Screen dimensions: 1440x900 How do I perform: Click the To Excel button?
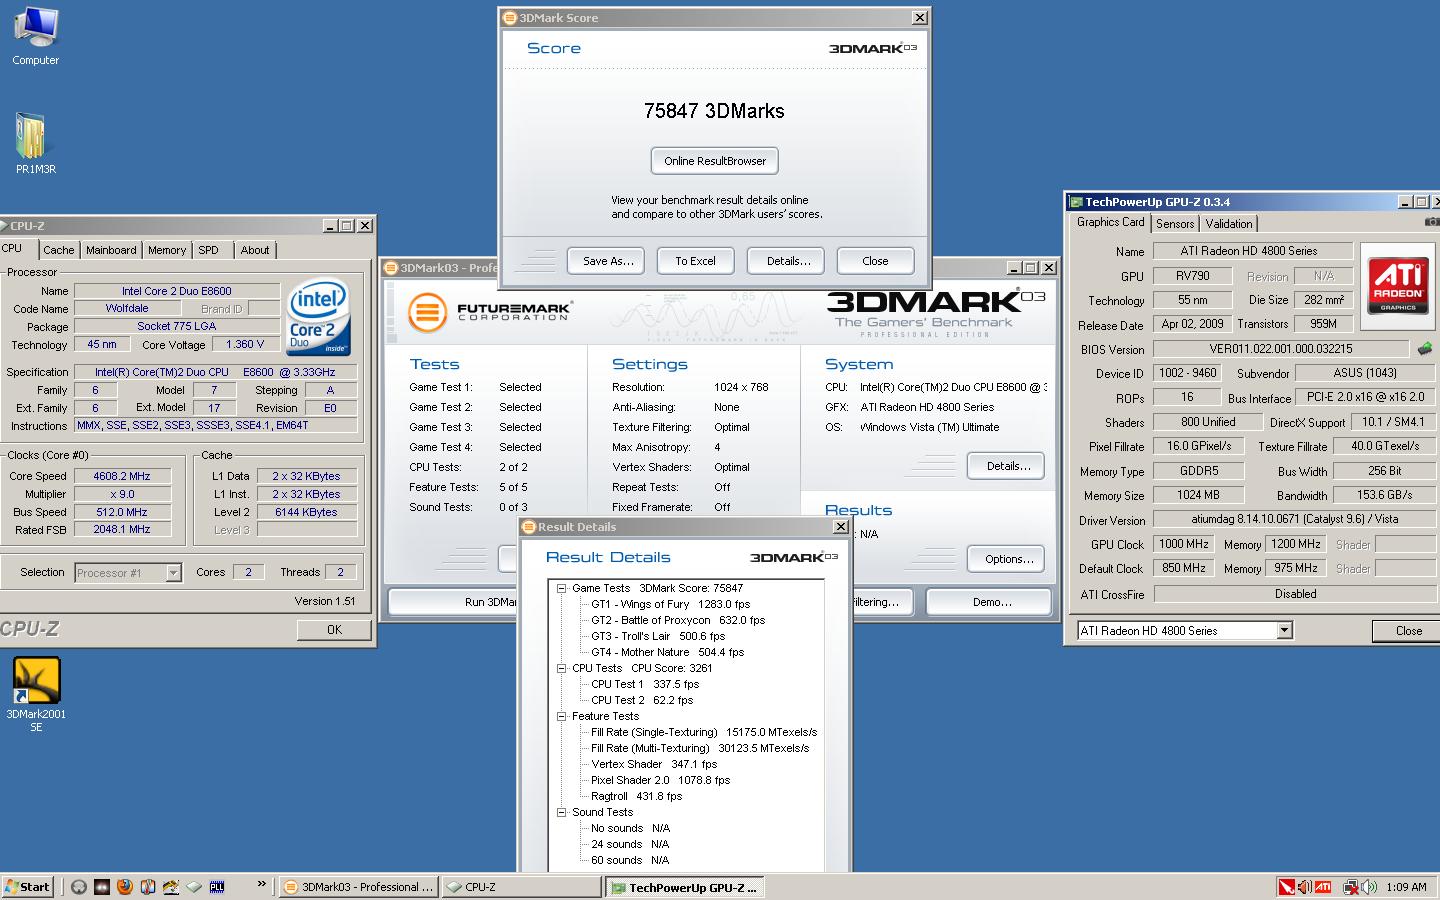coord(695,261)
